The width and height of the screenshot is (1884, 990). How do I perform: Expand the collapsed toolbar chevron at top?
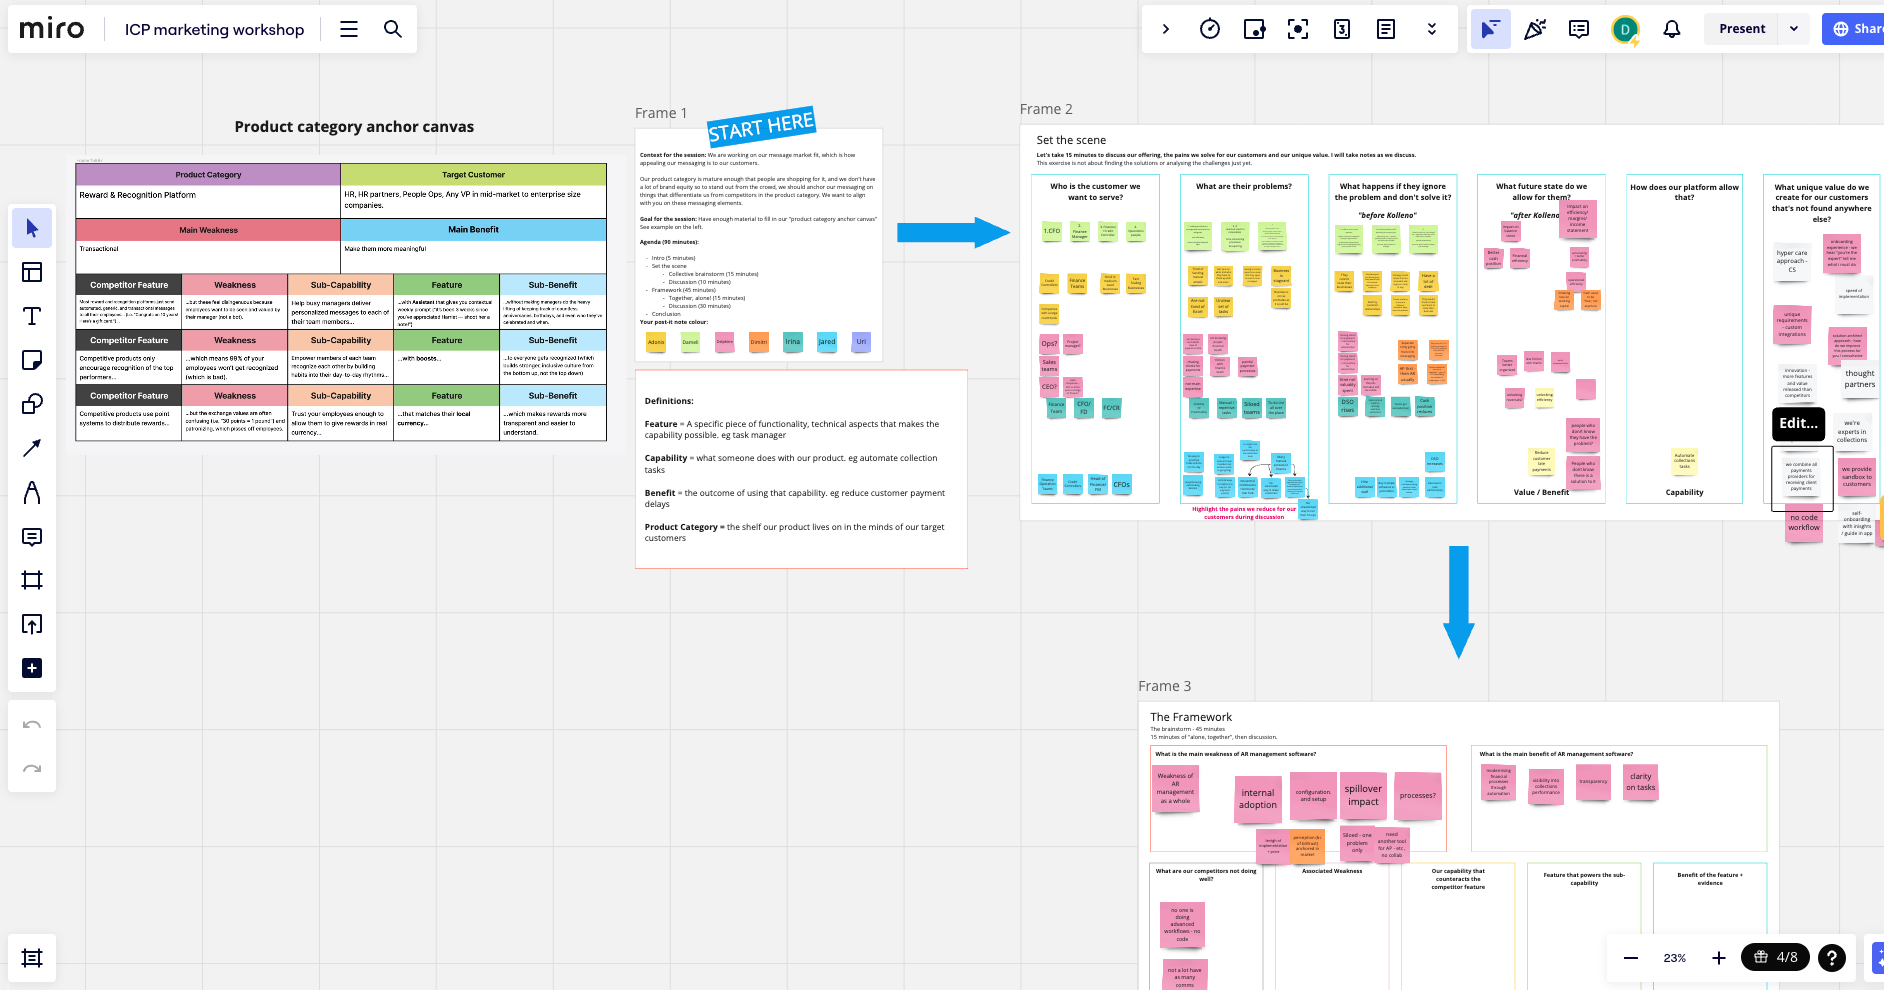pyautogui.click(x=1166, y=29)
